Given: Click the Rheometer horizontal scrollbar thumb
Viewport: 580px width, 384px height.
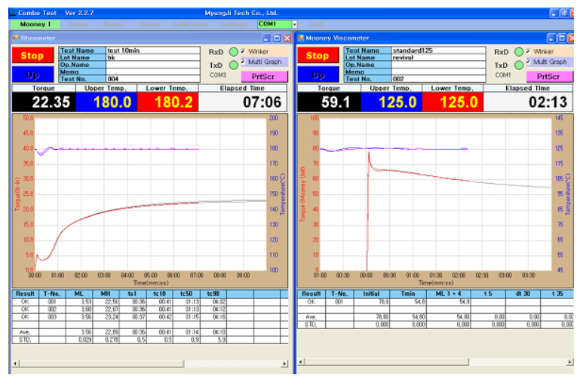Looking at the screenshot, I should [102, 364].
